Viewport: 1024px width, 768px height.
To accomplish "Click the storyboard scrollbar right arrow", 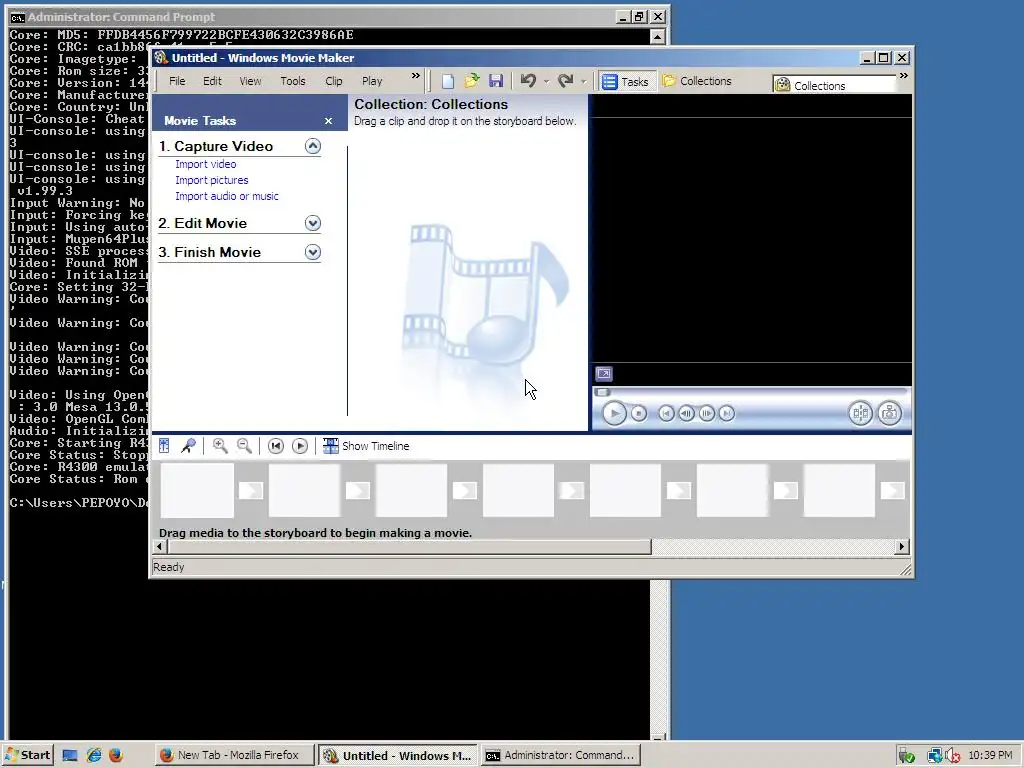I will pyautogui.click(x=902, y=547).
